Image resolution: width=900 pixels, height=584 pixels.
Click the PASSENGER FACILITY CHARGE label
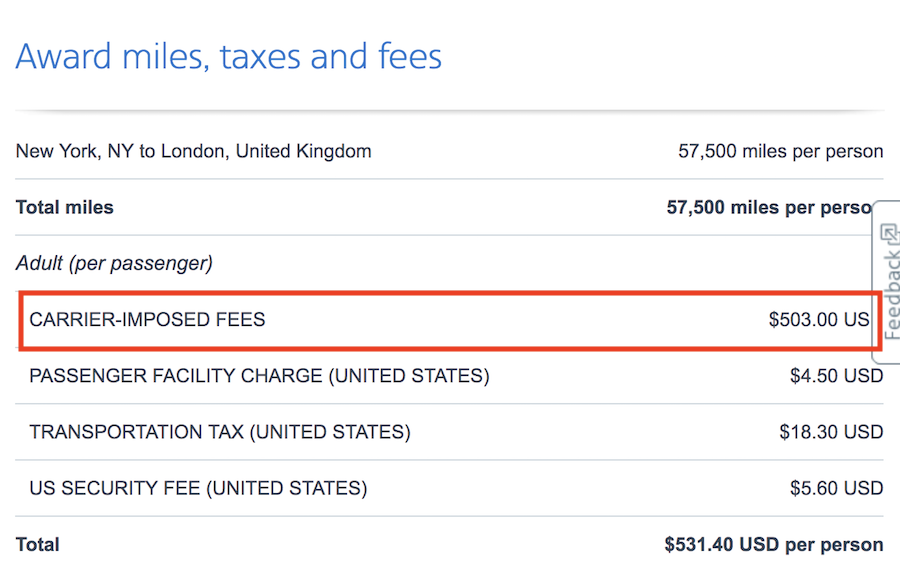click(x=259, y=376)
